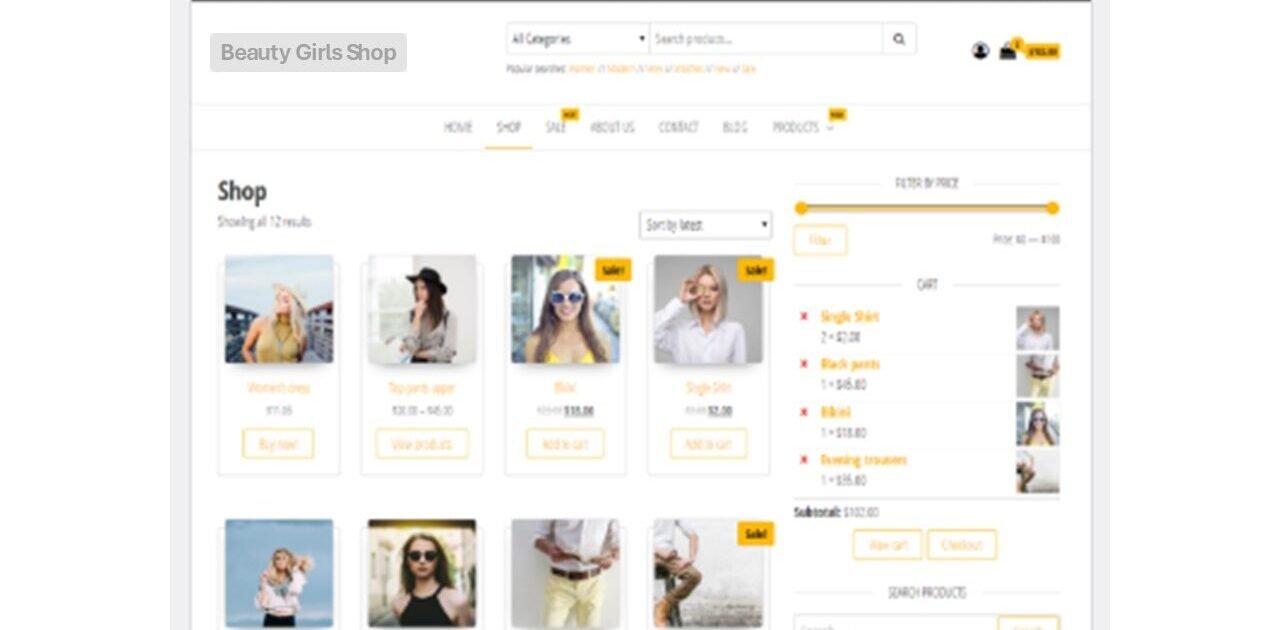Open the woman in pink sweater image
The width and height of the screenshot is (1280, 630).
pyautogui.click(x=279, y=573)
